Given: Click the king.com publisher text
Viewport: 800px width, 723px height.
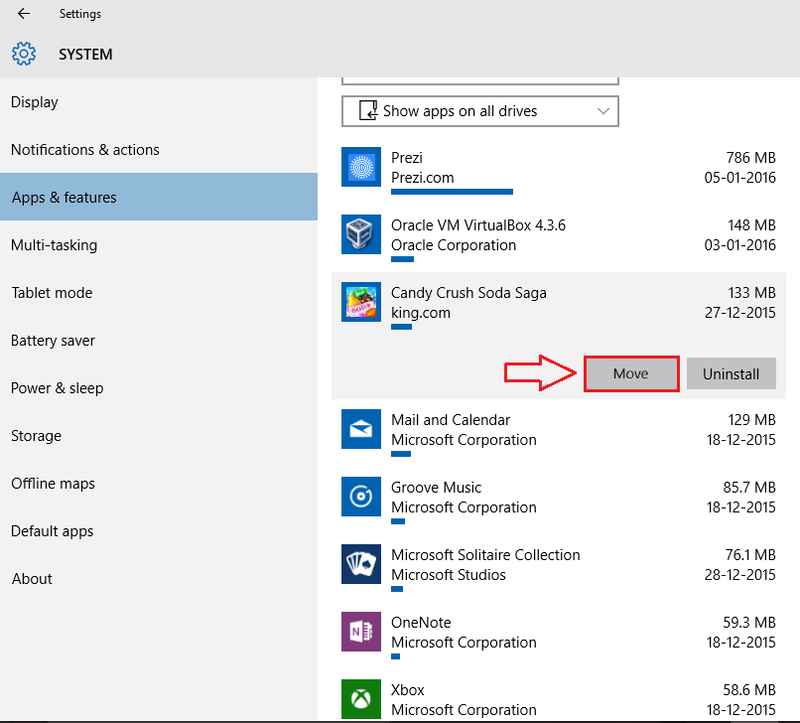Looking at the screenshot, I should (x=420, y=313).
